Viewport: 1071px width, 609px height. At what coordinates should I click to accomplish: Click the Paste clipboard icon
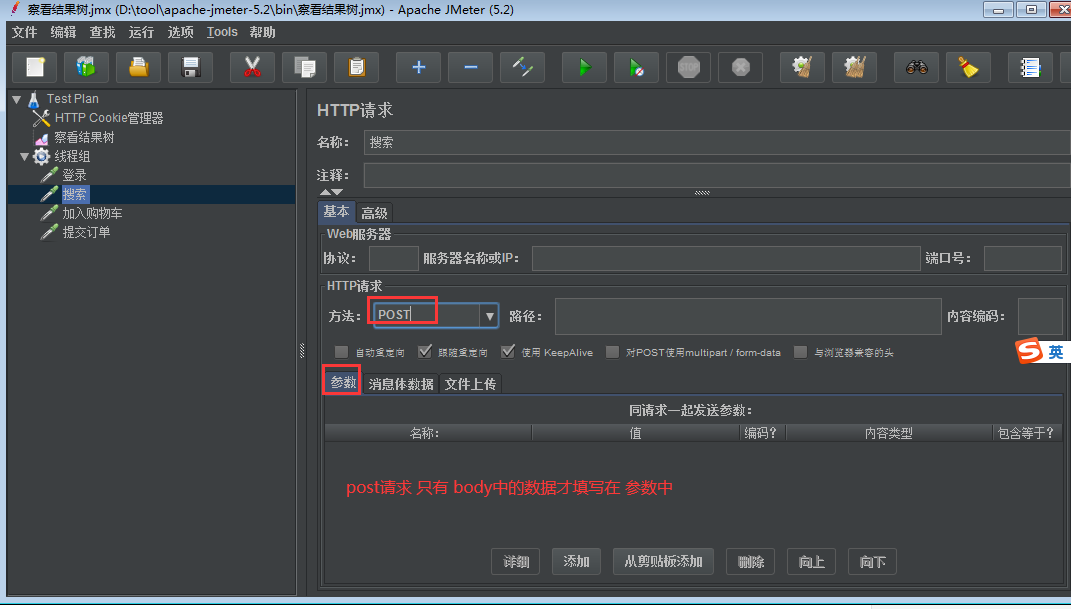(x=356, y=67)
